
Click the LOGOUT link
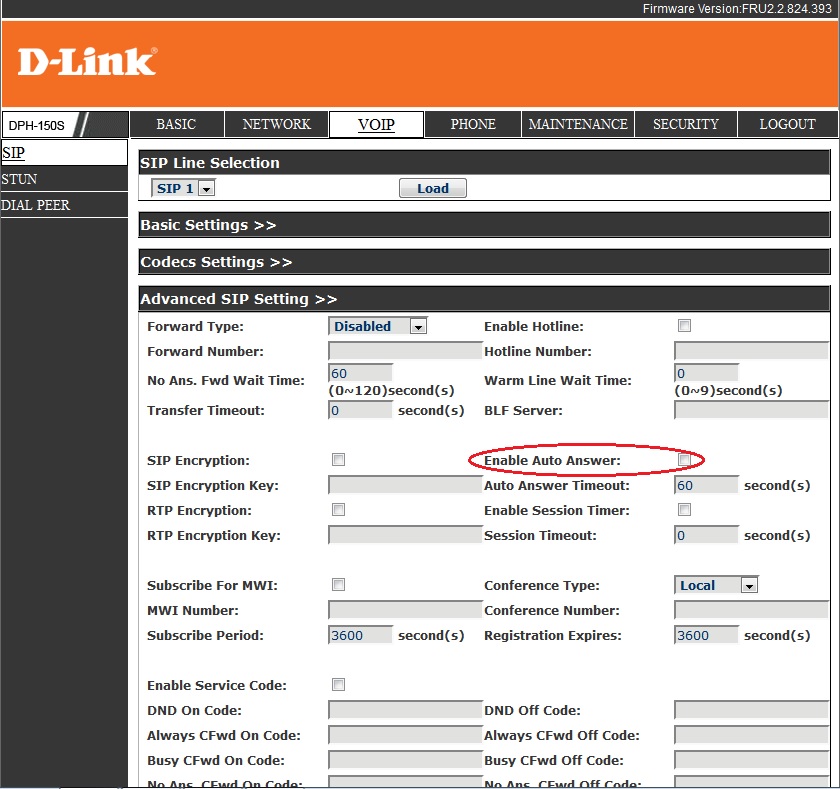coord(787,124)
